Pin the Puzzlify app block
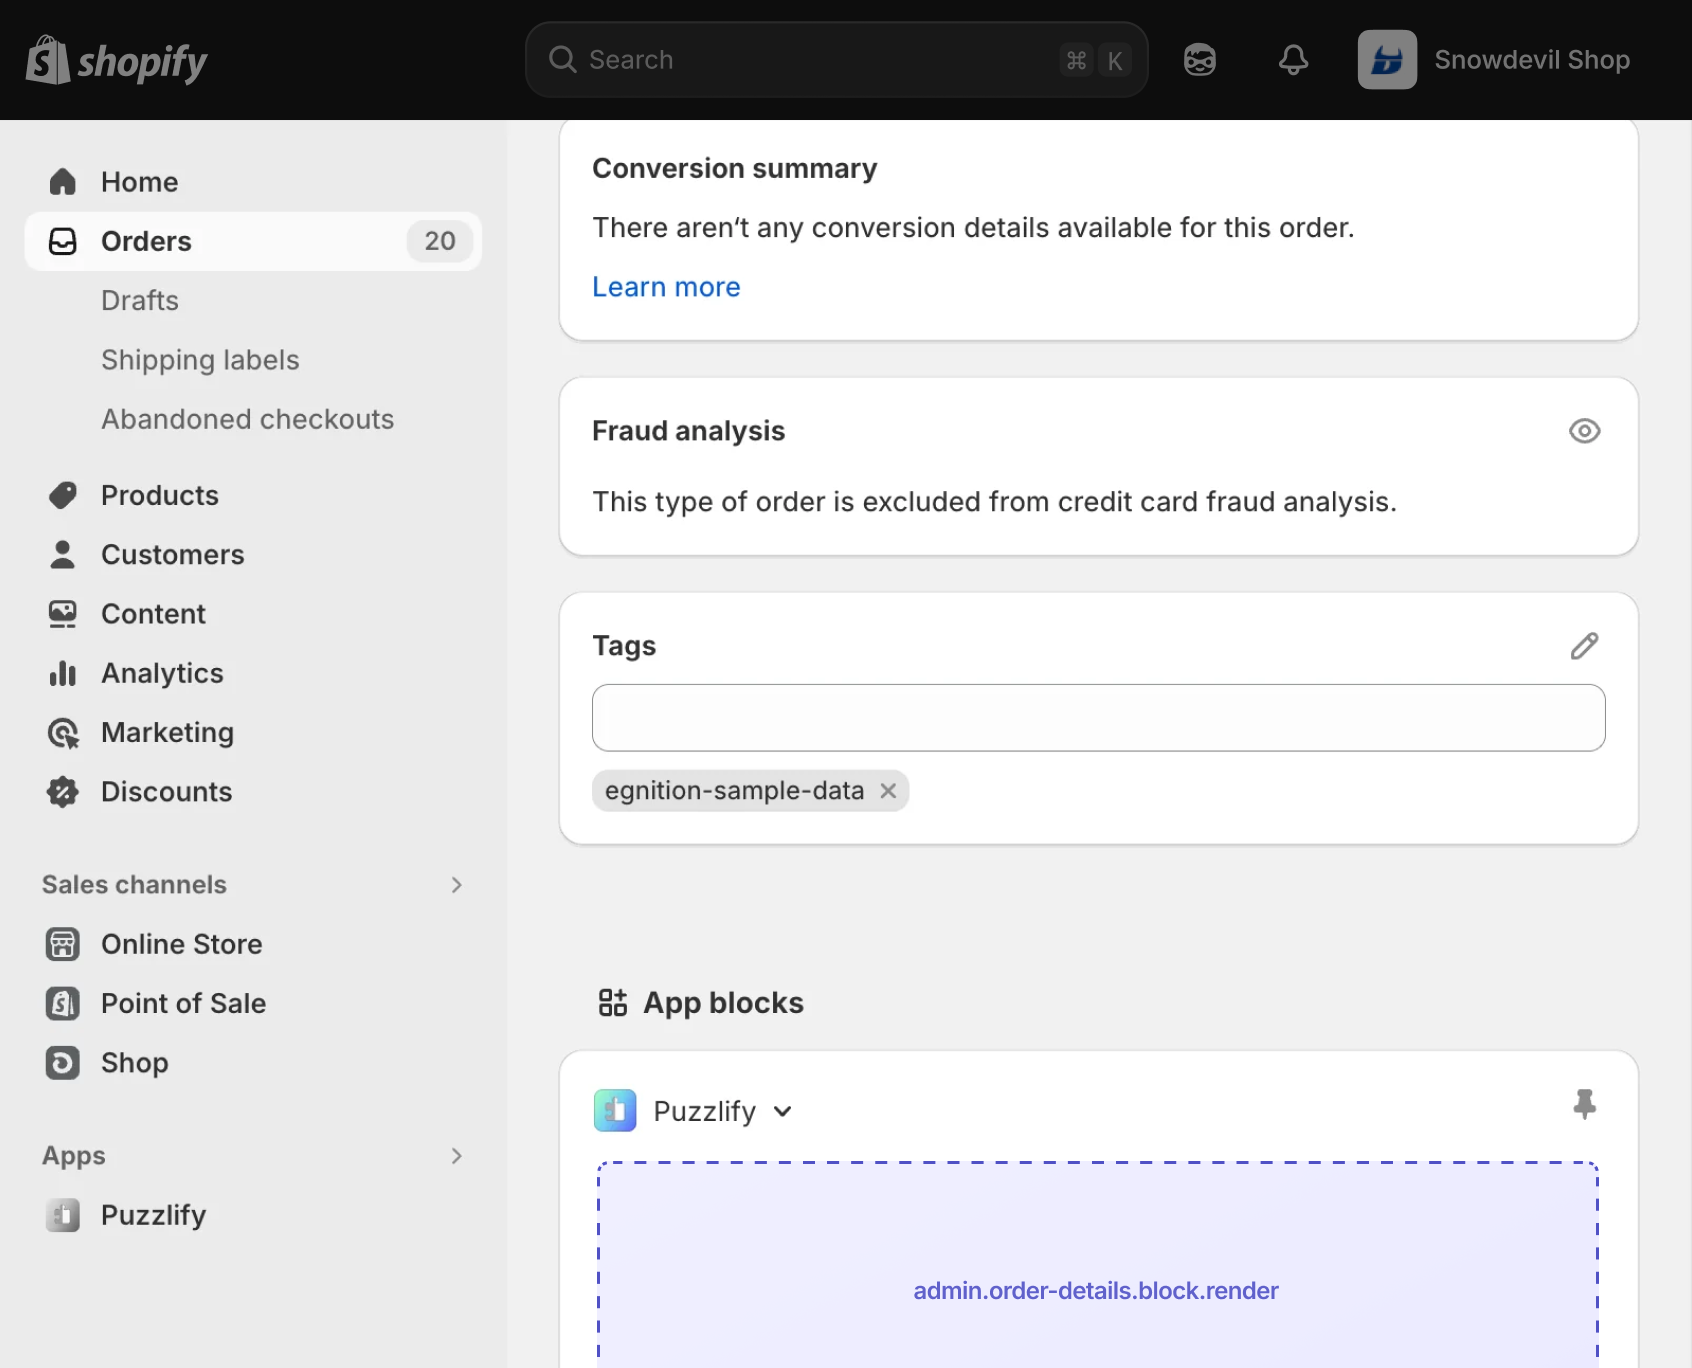This screenshot has height=1368, width=1692. click(x=1584, y=1104)
